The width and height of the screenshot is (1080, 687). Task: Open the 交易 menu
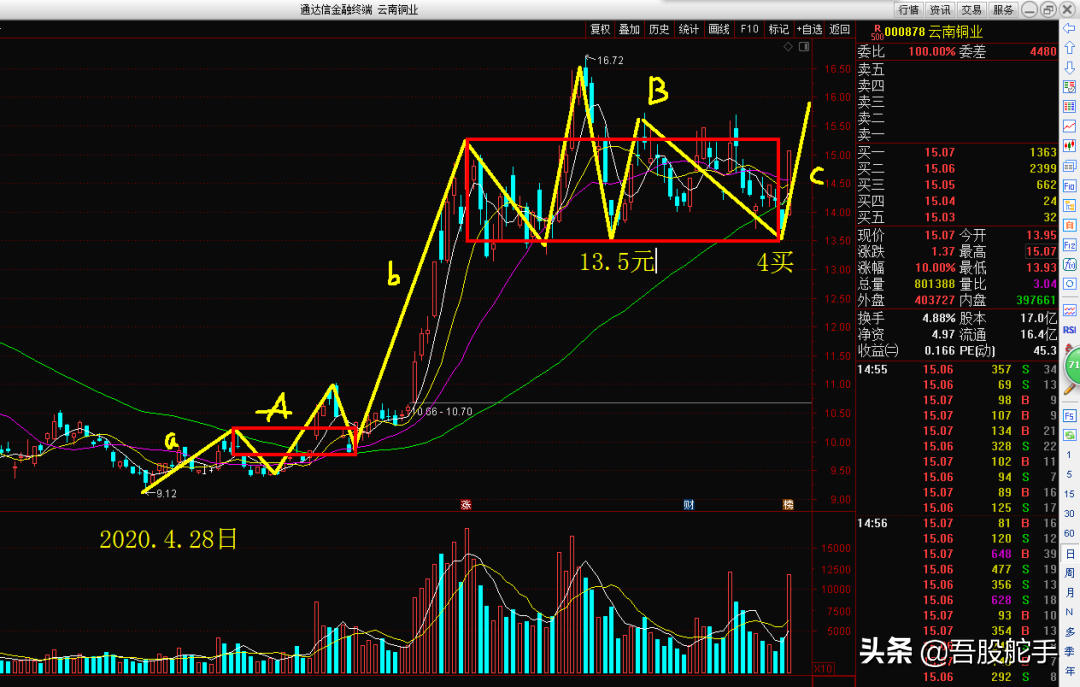click(971, 10)
